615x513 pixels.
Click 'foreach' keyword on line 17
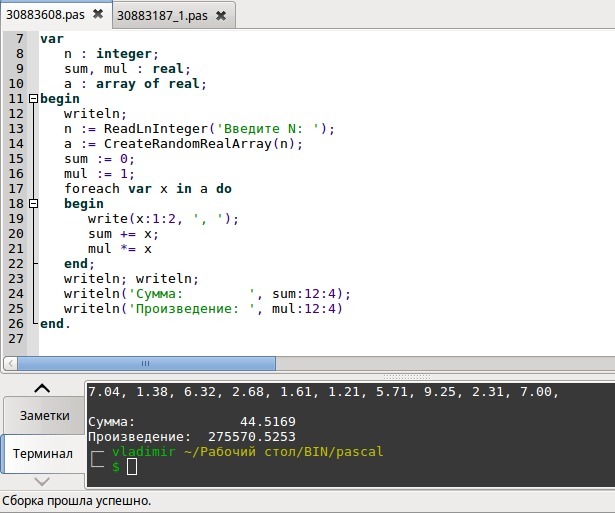(x=92, y=189)
